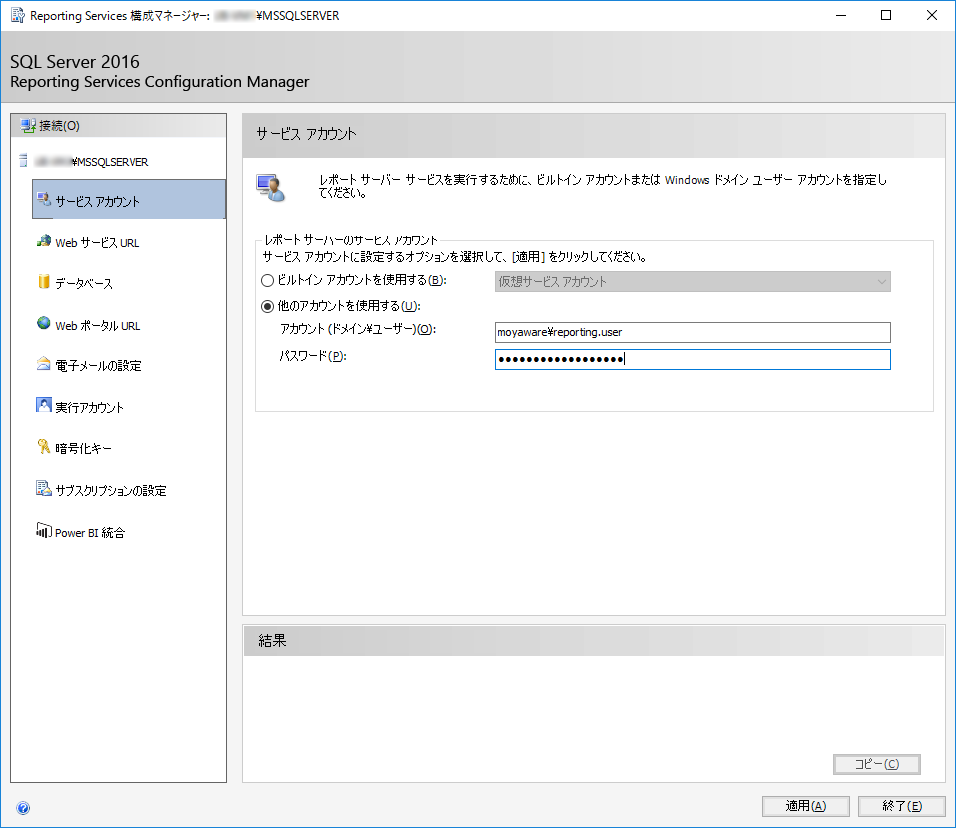
Task: Open the サービス アカウント page
Action: point(129,199)
